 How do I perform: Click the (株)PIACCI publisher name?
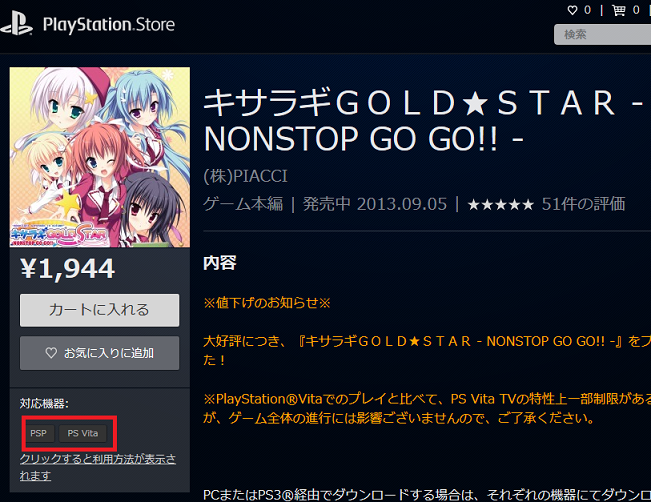click(245, 176)
